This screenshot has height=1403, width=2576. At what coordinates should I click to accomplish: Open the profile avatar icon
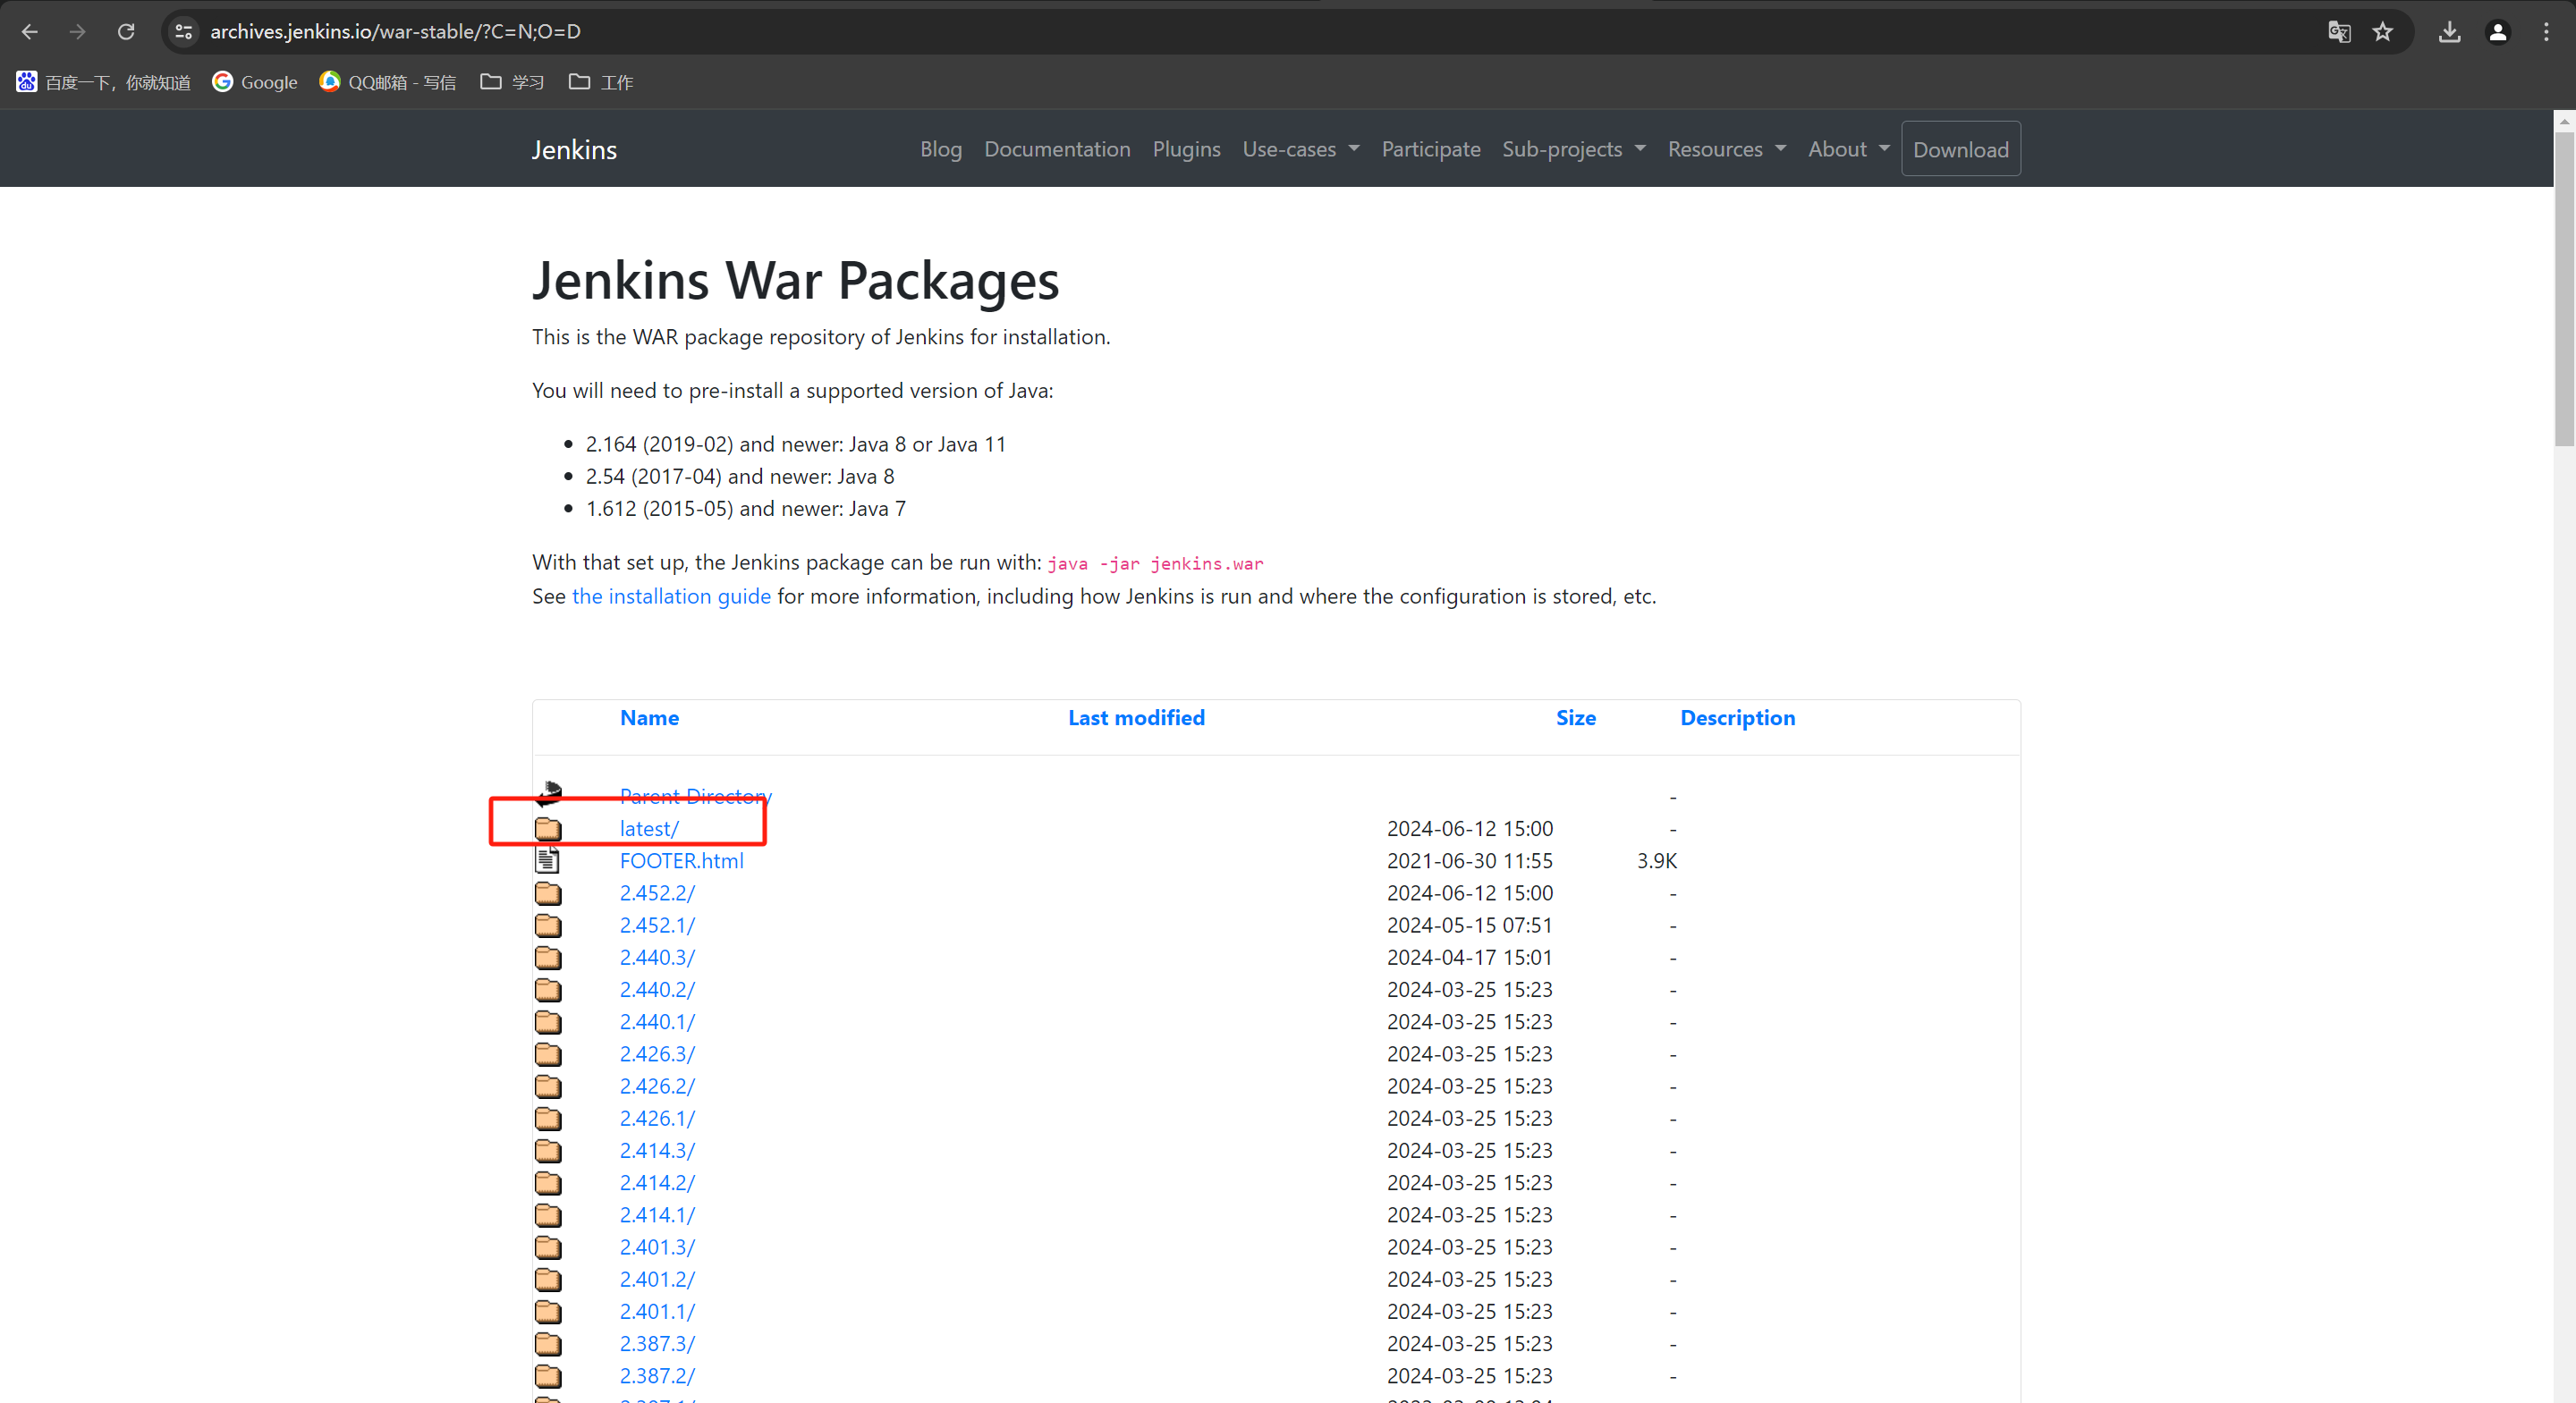(x=2498, y=32)
